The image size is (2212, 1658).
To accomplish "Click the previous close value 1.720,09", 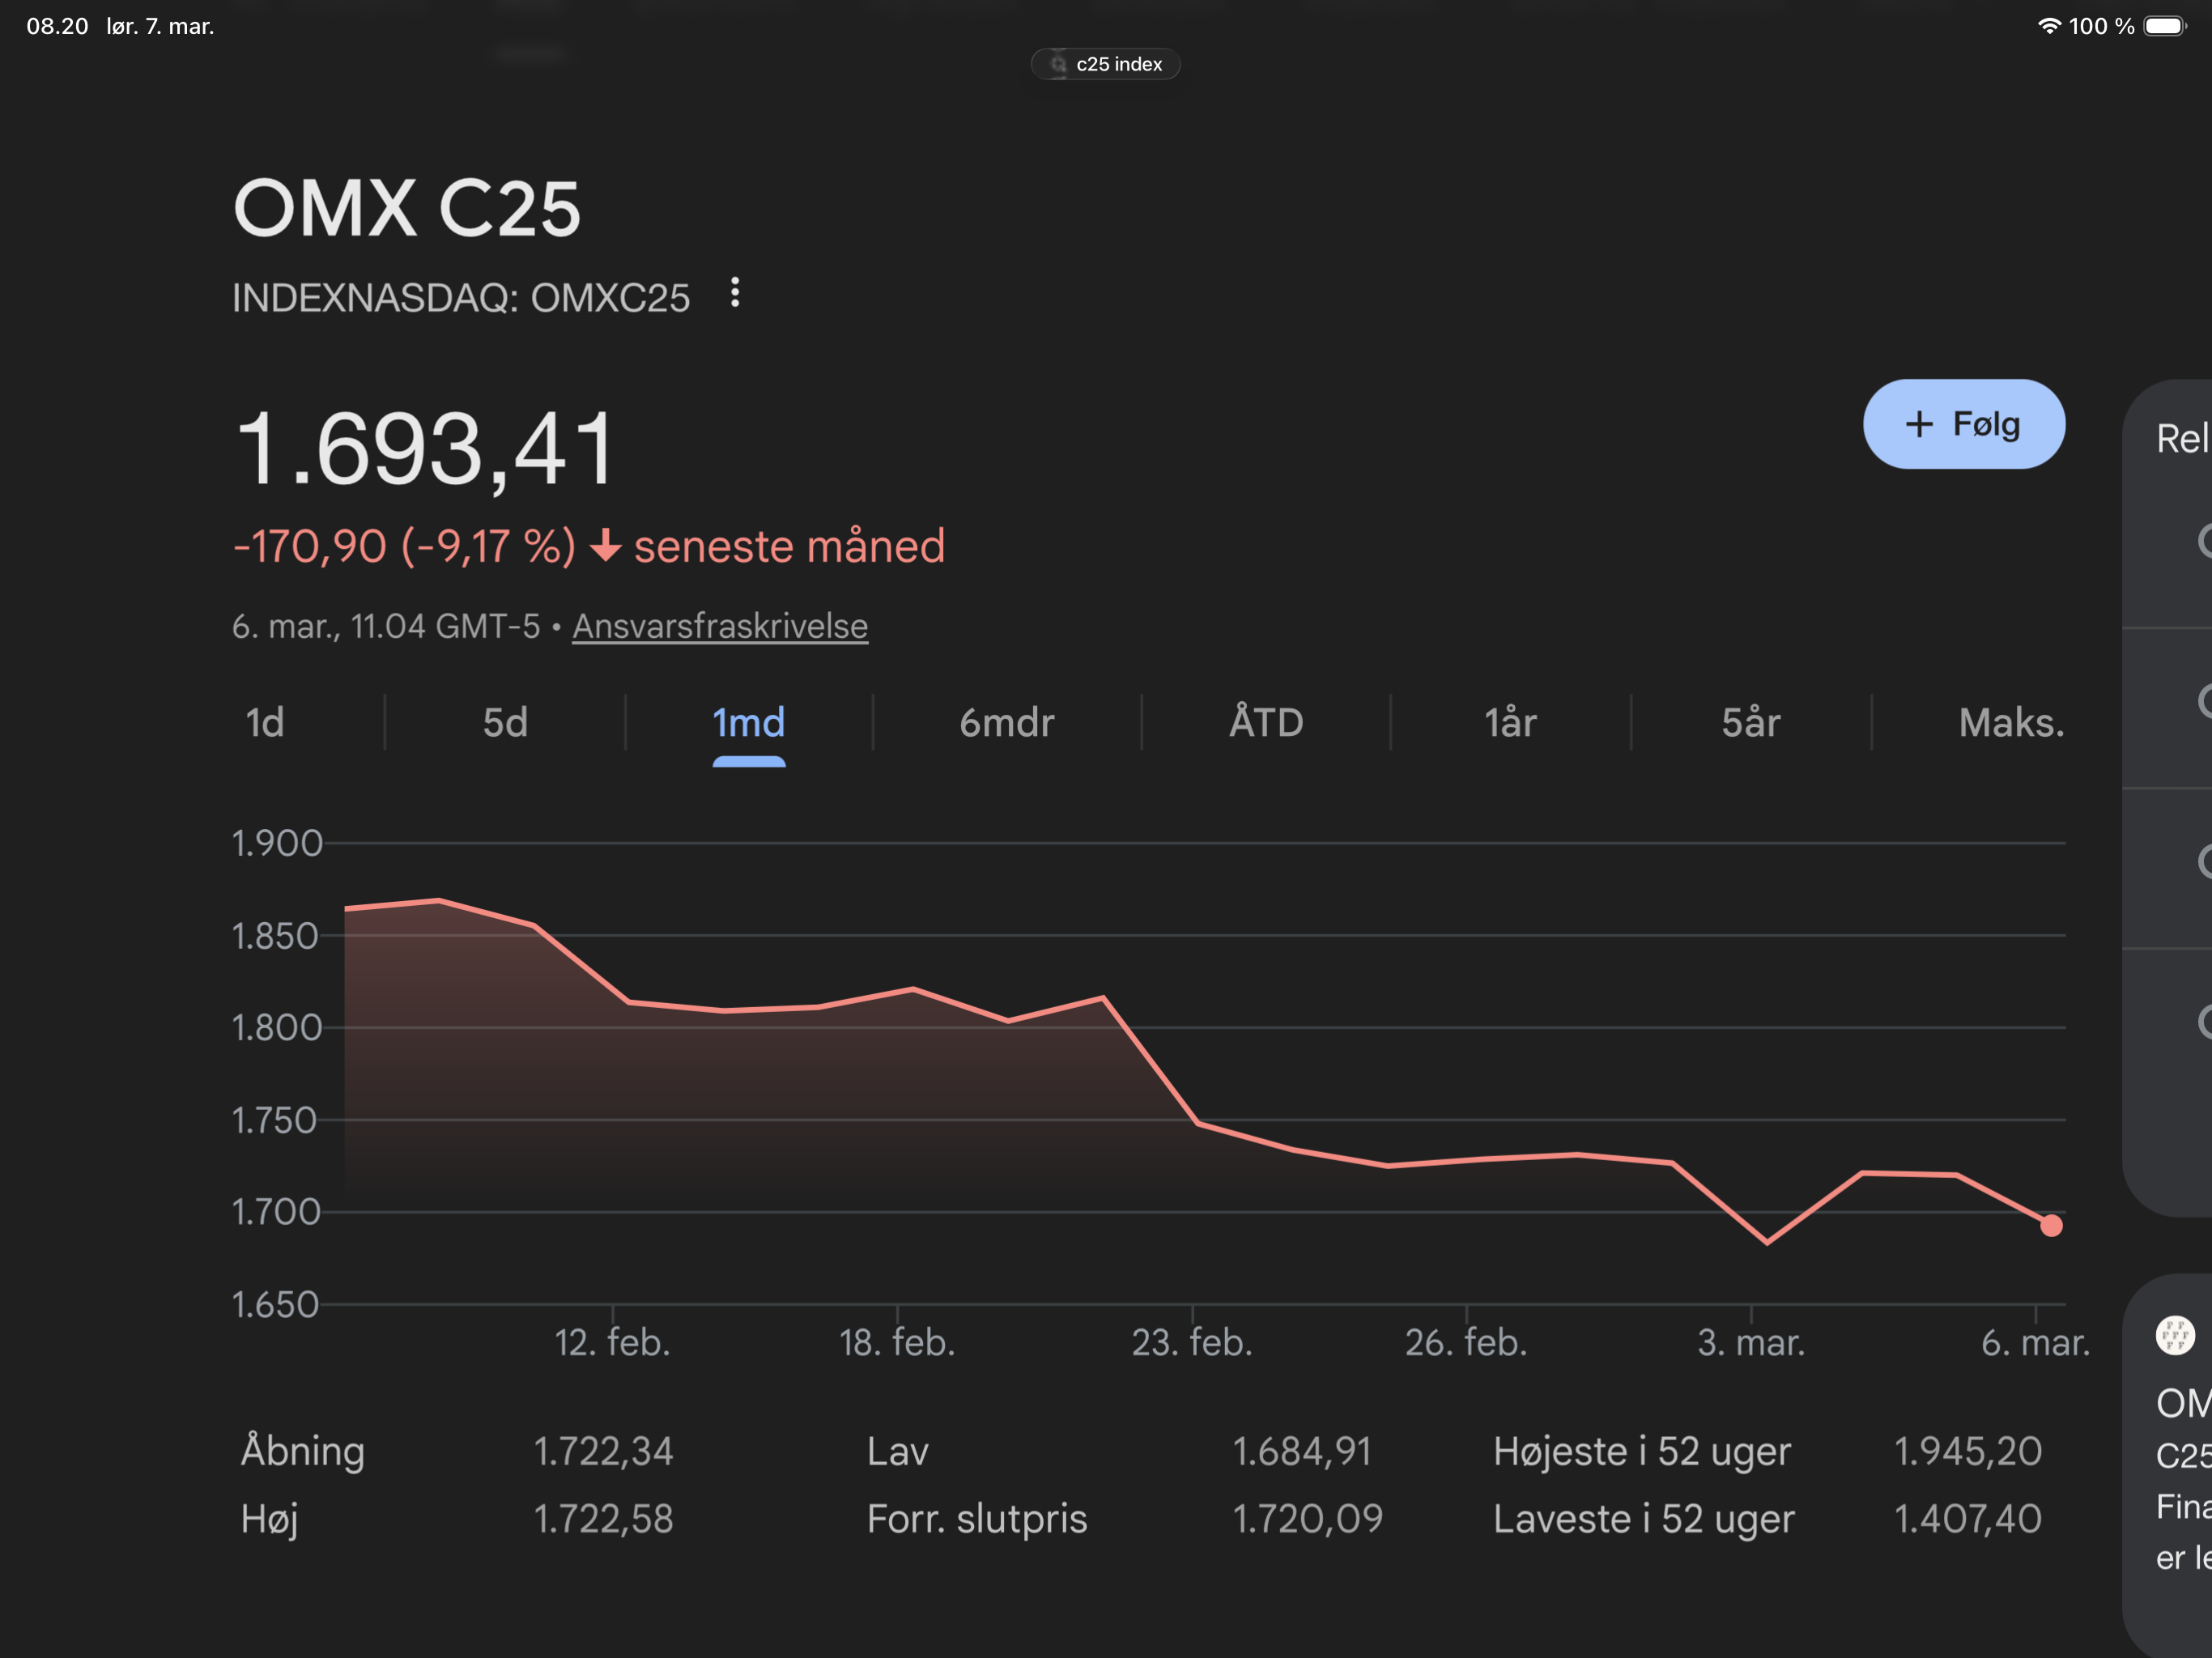I will [1308, 1519].
